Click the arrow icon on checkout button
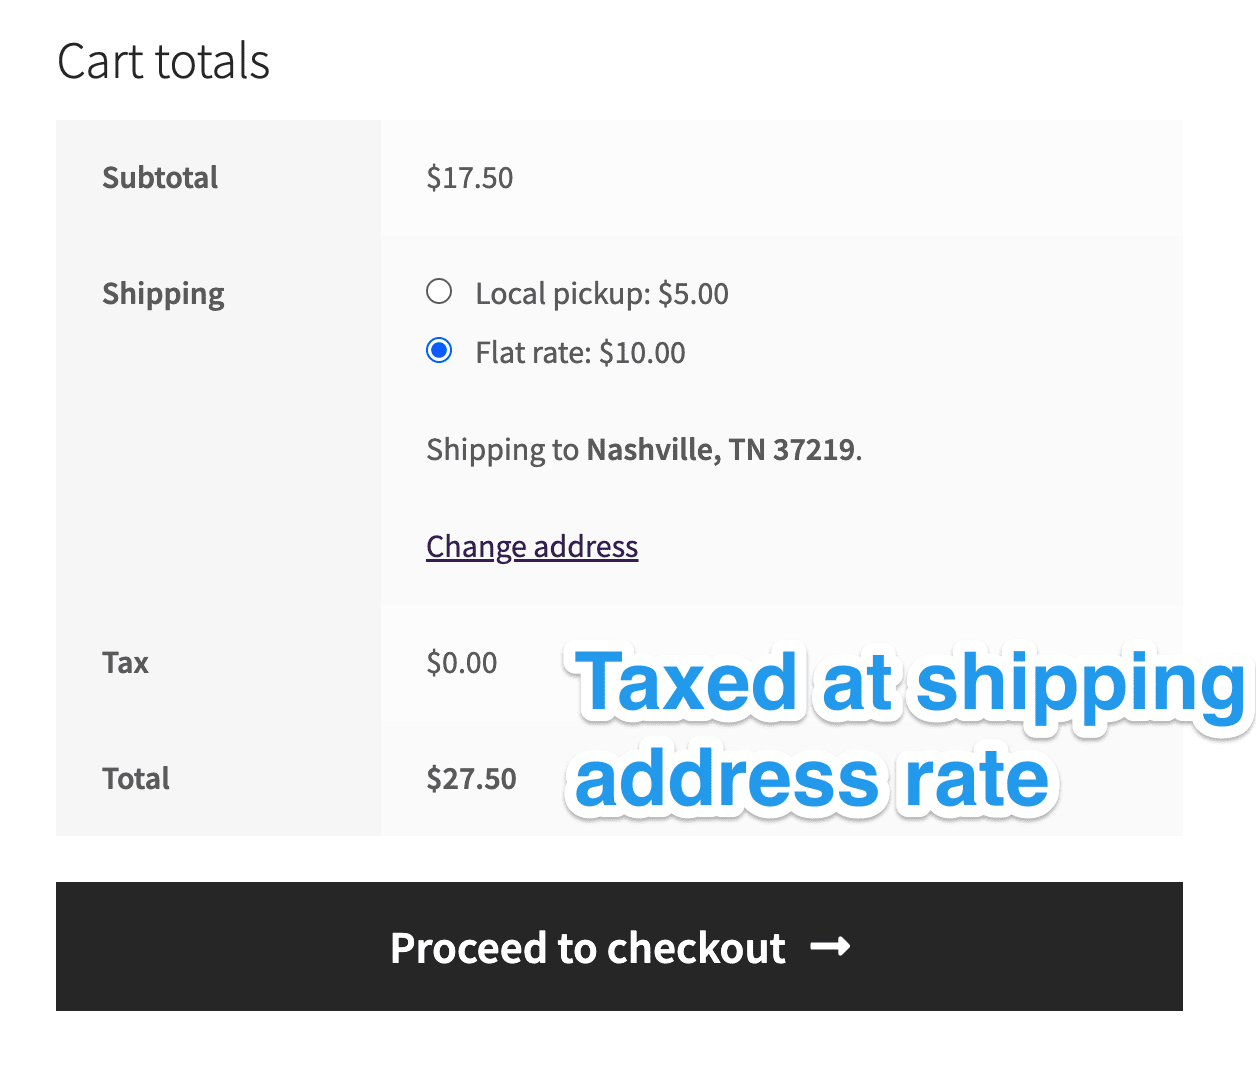Image resolution: width=1256 pixels, height=1082 pixels. tap(830, 946)
